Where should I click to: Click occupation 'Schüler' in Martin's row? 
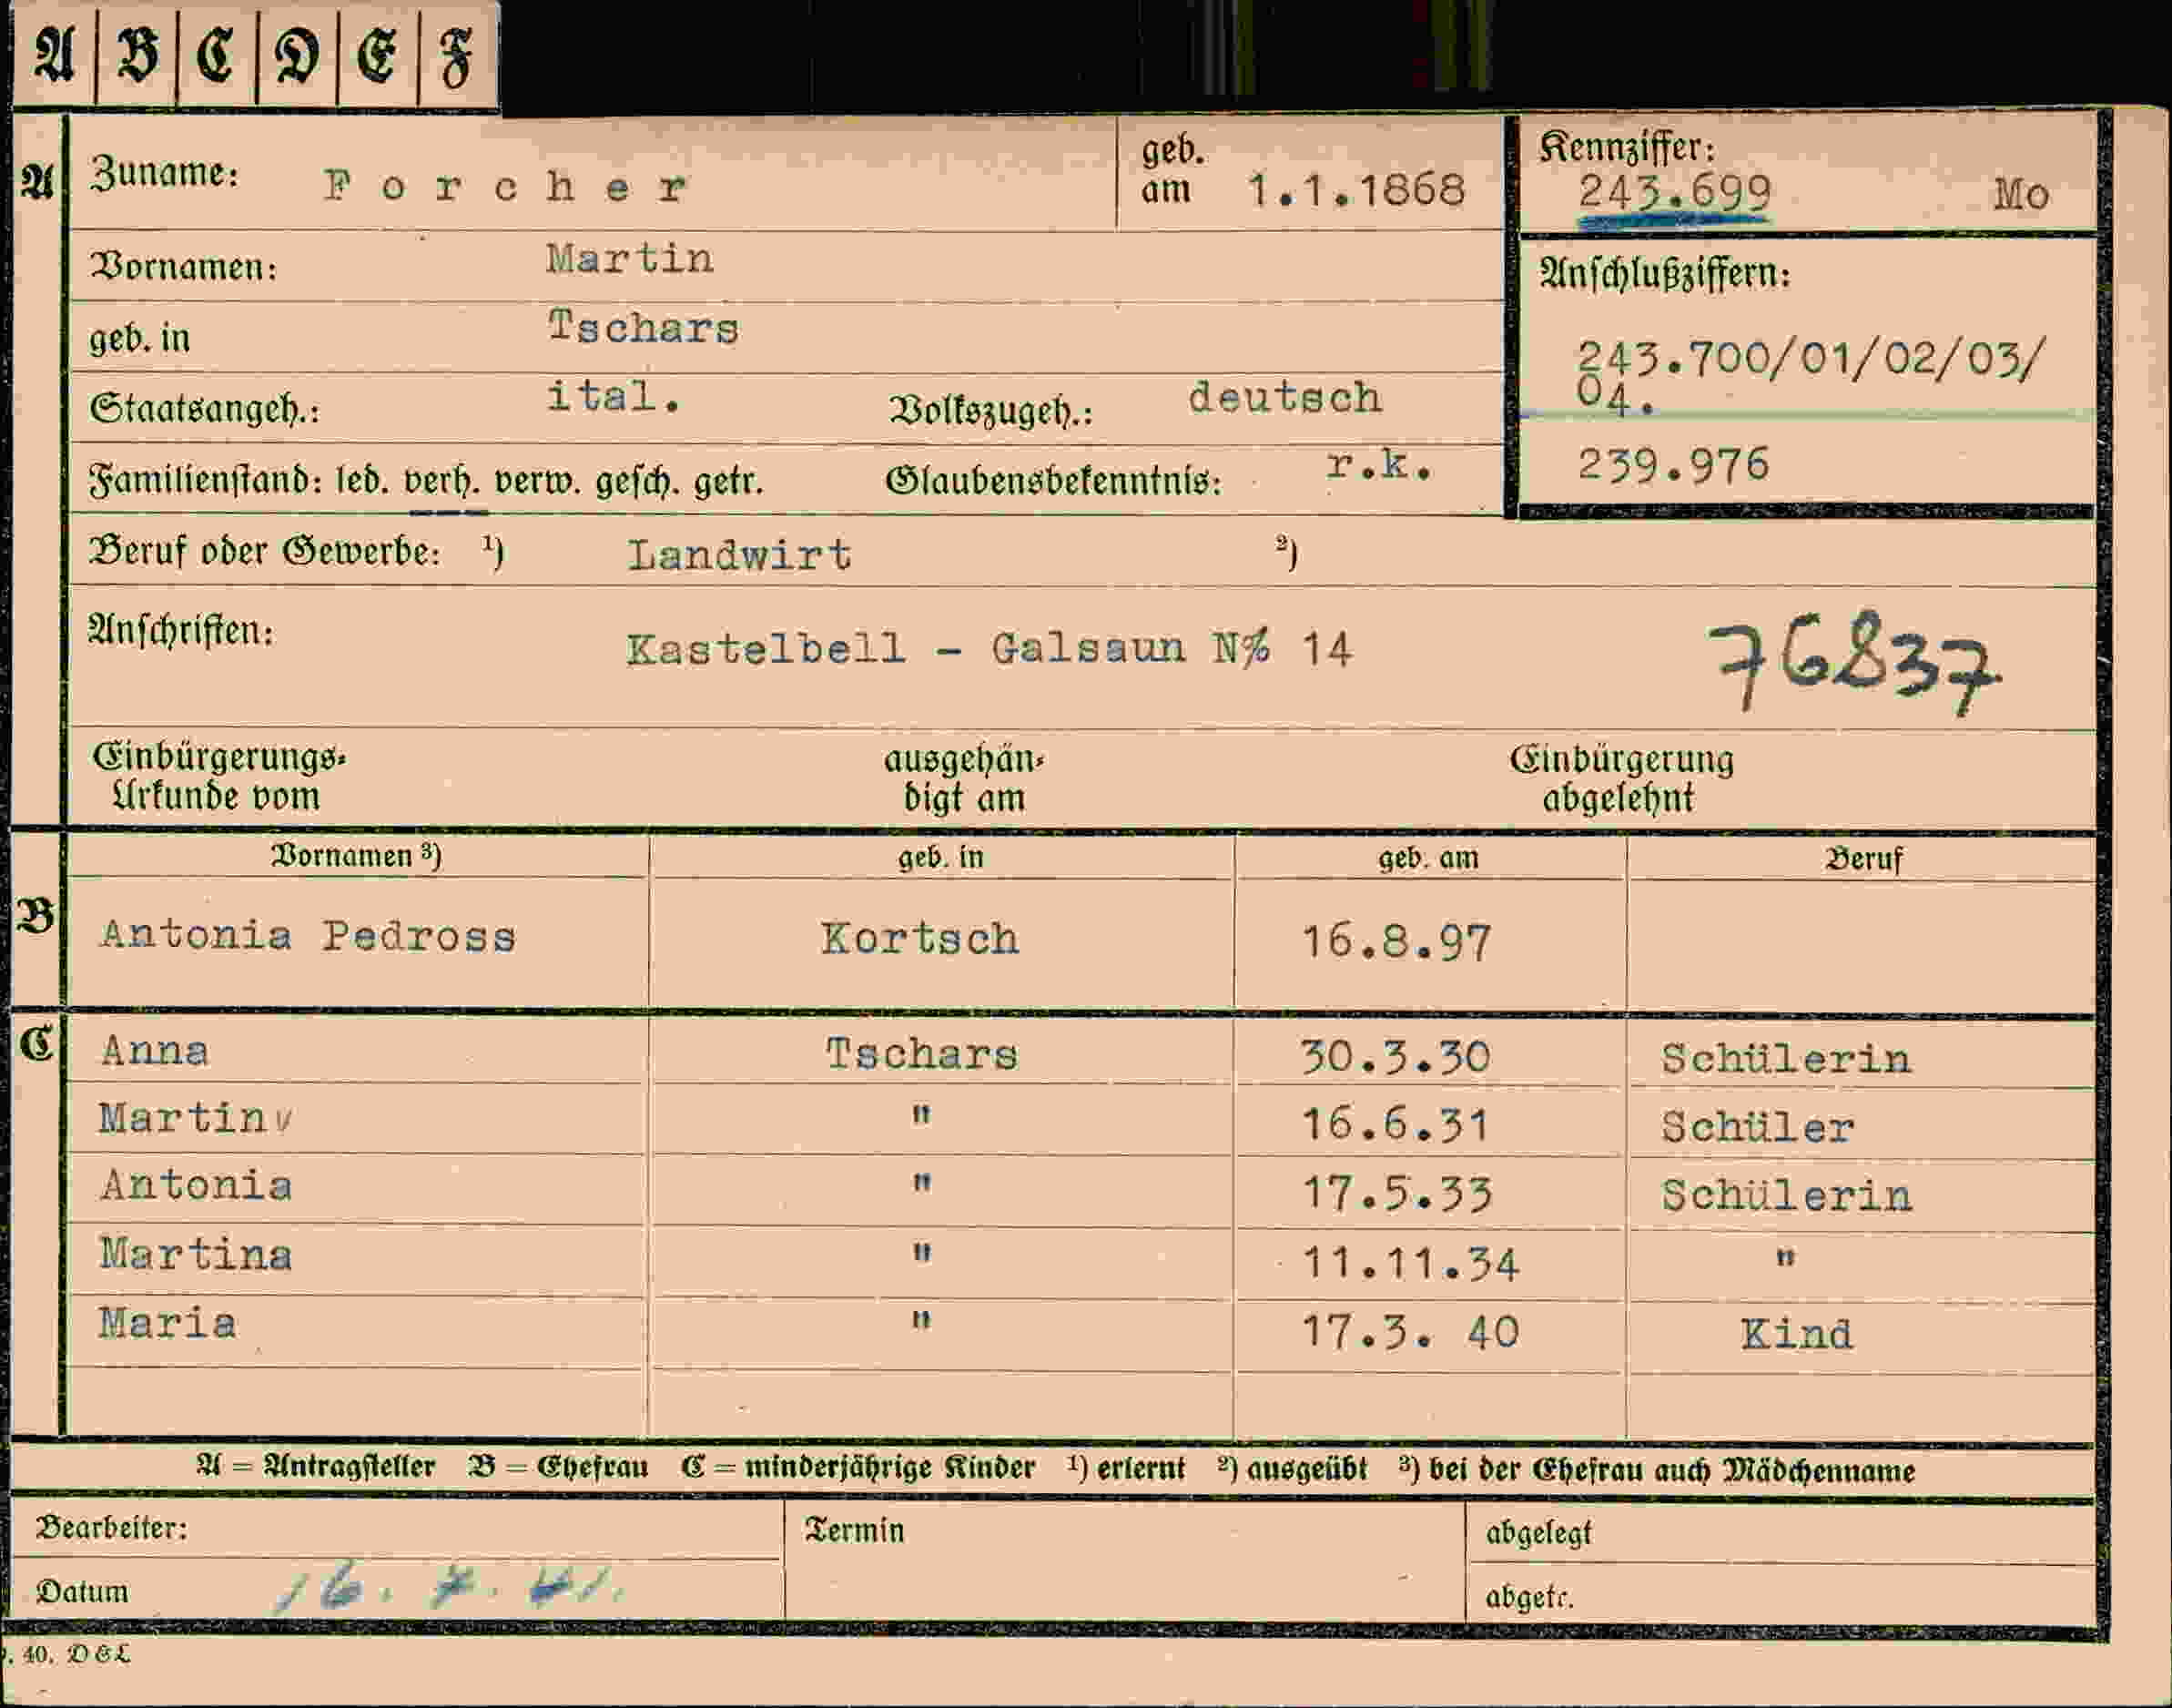point(1758,1128)
